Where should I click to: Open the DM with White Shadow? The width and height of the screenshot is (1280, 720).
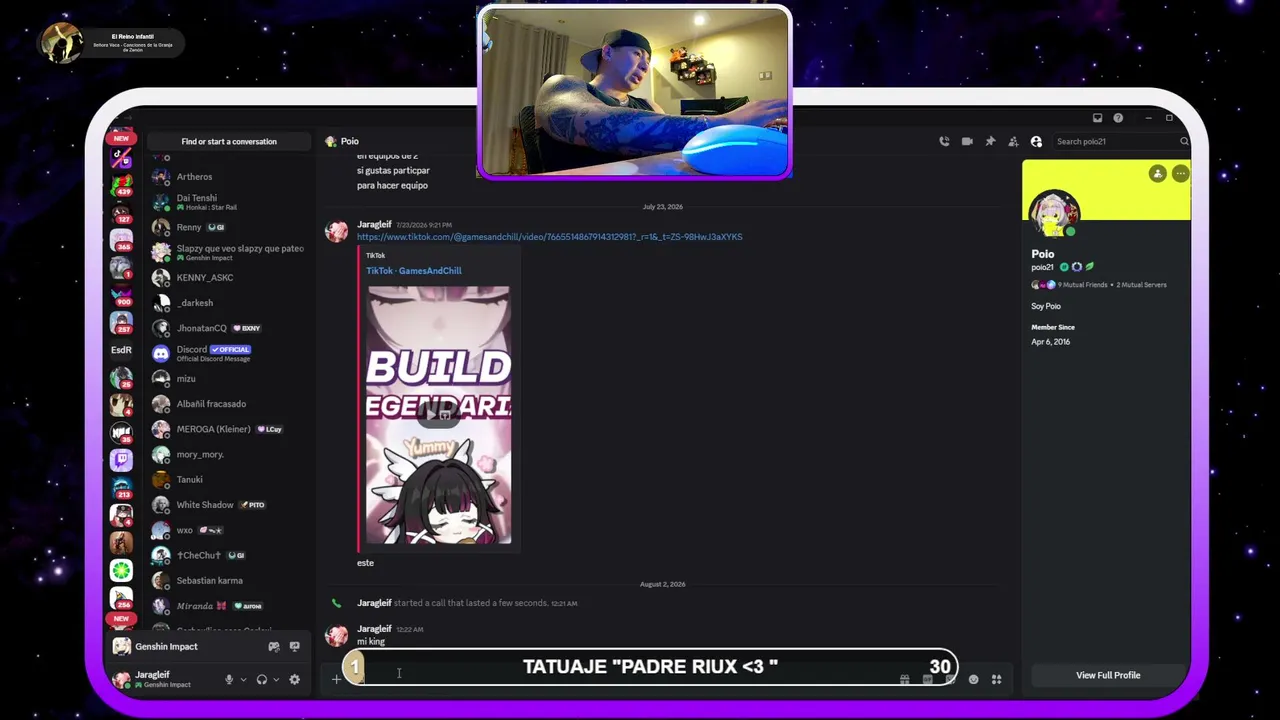point(228,505)
